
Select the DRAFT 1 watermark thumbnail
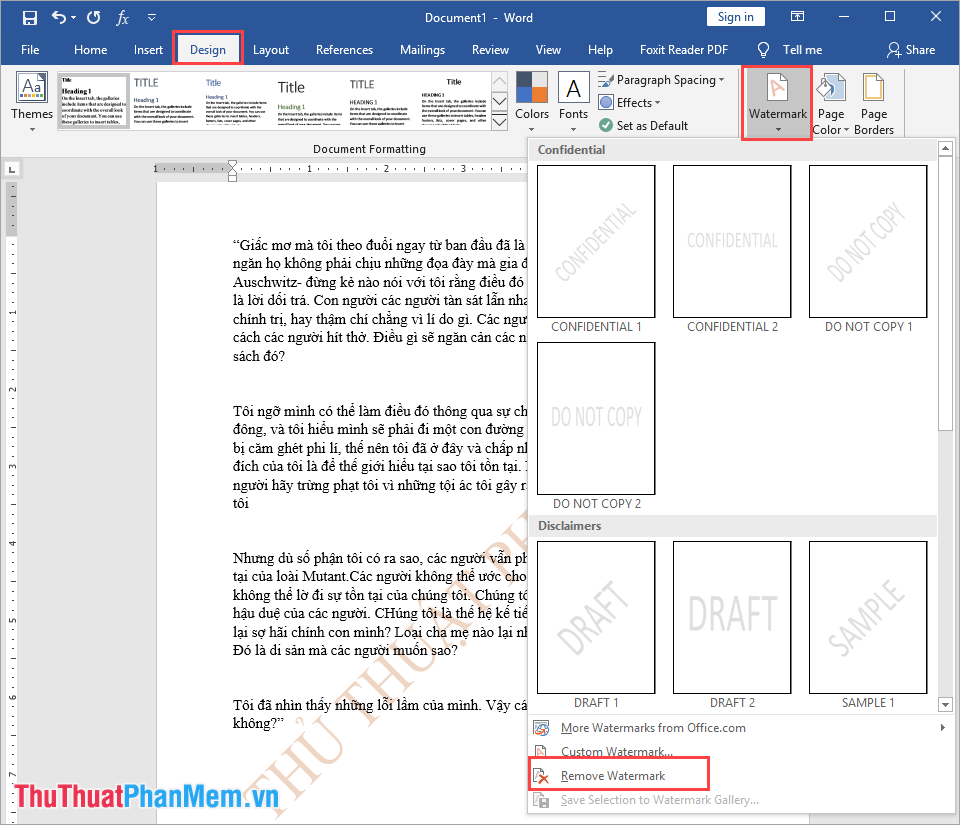pos(595,617)
